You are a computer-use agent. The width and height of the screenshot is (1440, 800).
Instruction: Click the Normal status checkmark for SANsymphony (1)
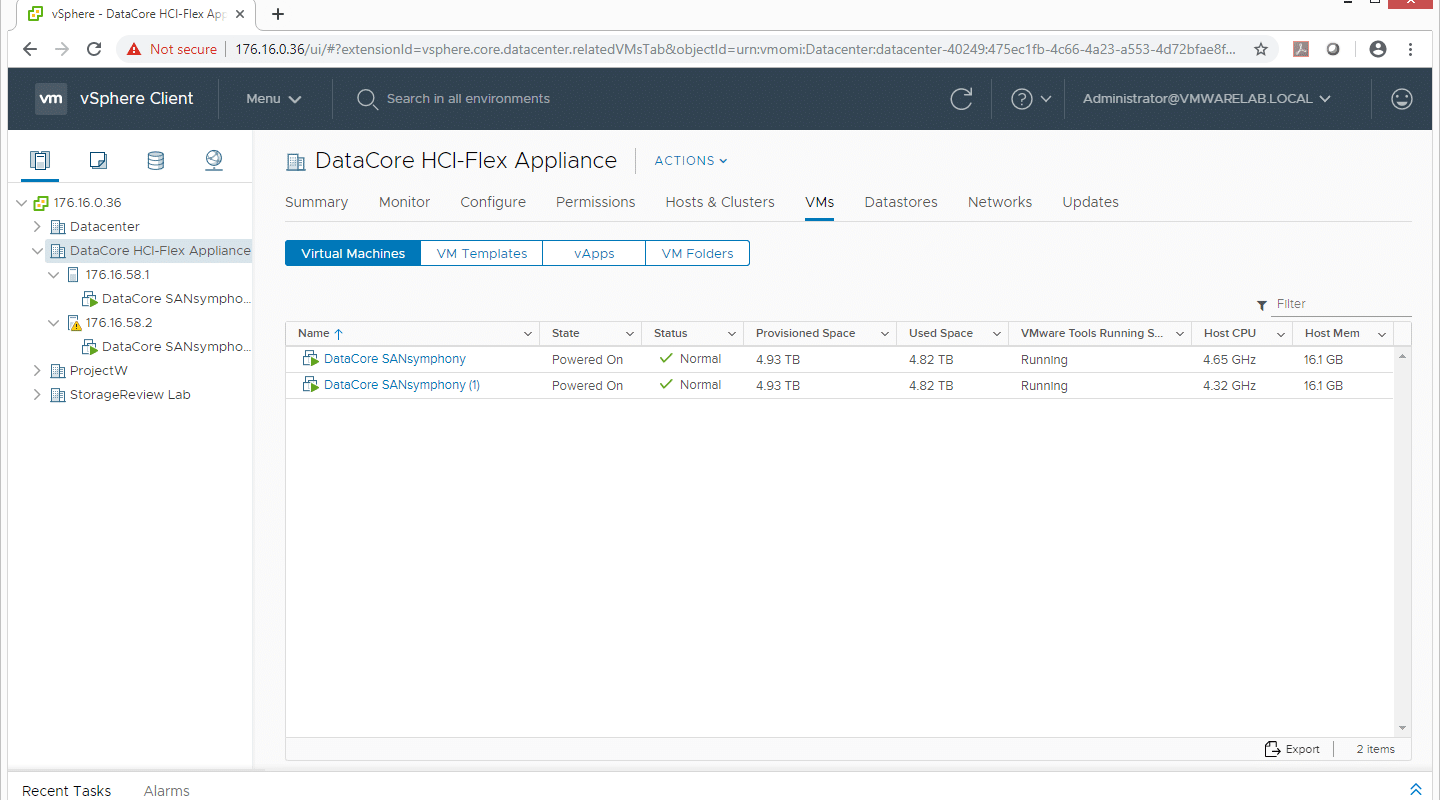tap(666, 385)
